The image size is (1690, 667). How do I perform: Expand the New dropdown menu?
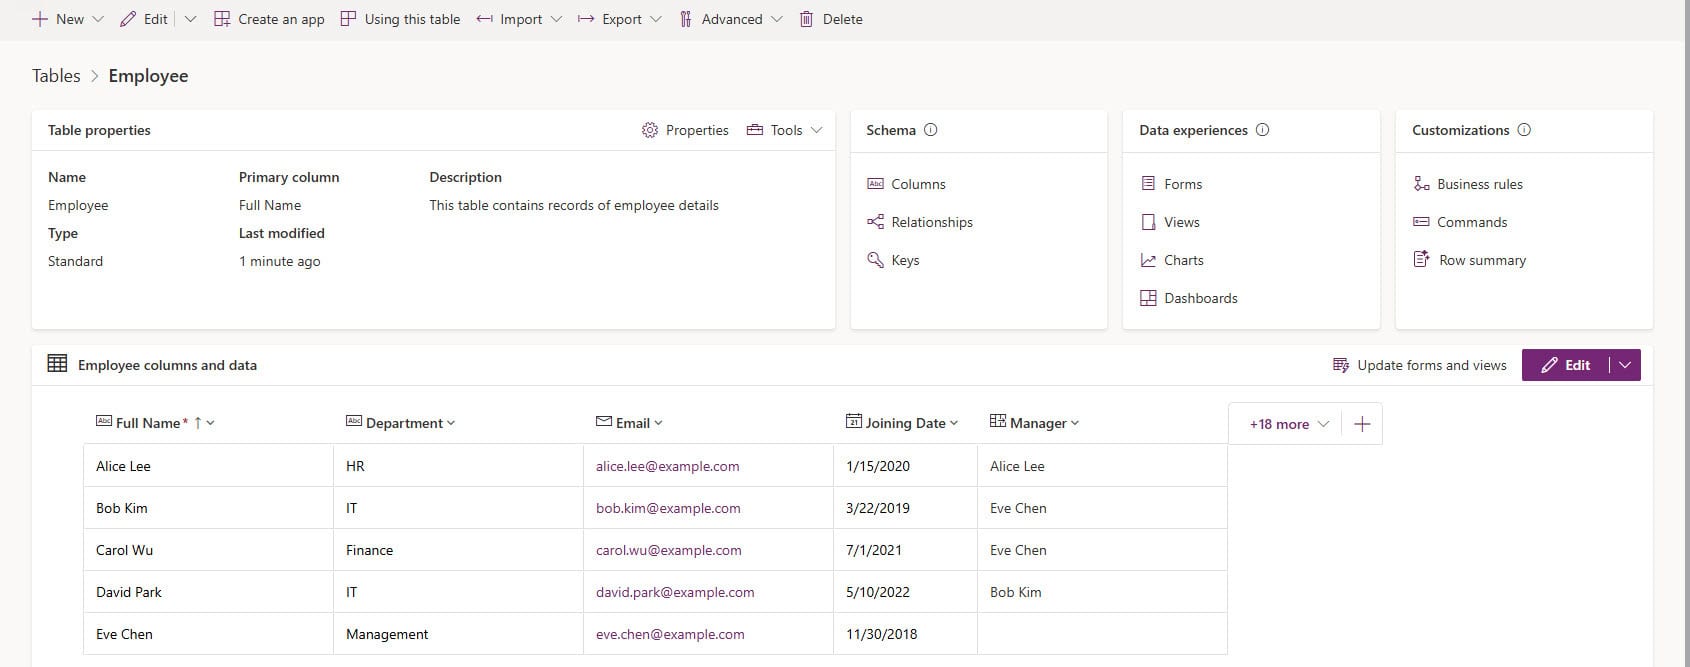pos(98,19)
